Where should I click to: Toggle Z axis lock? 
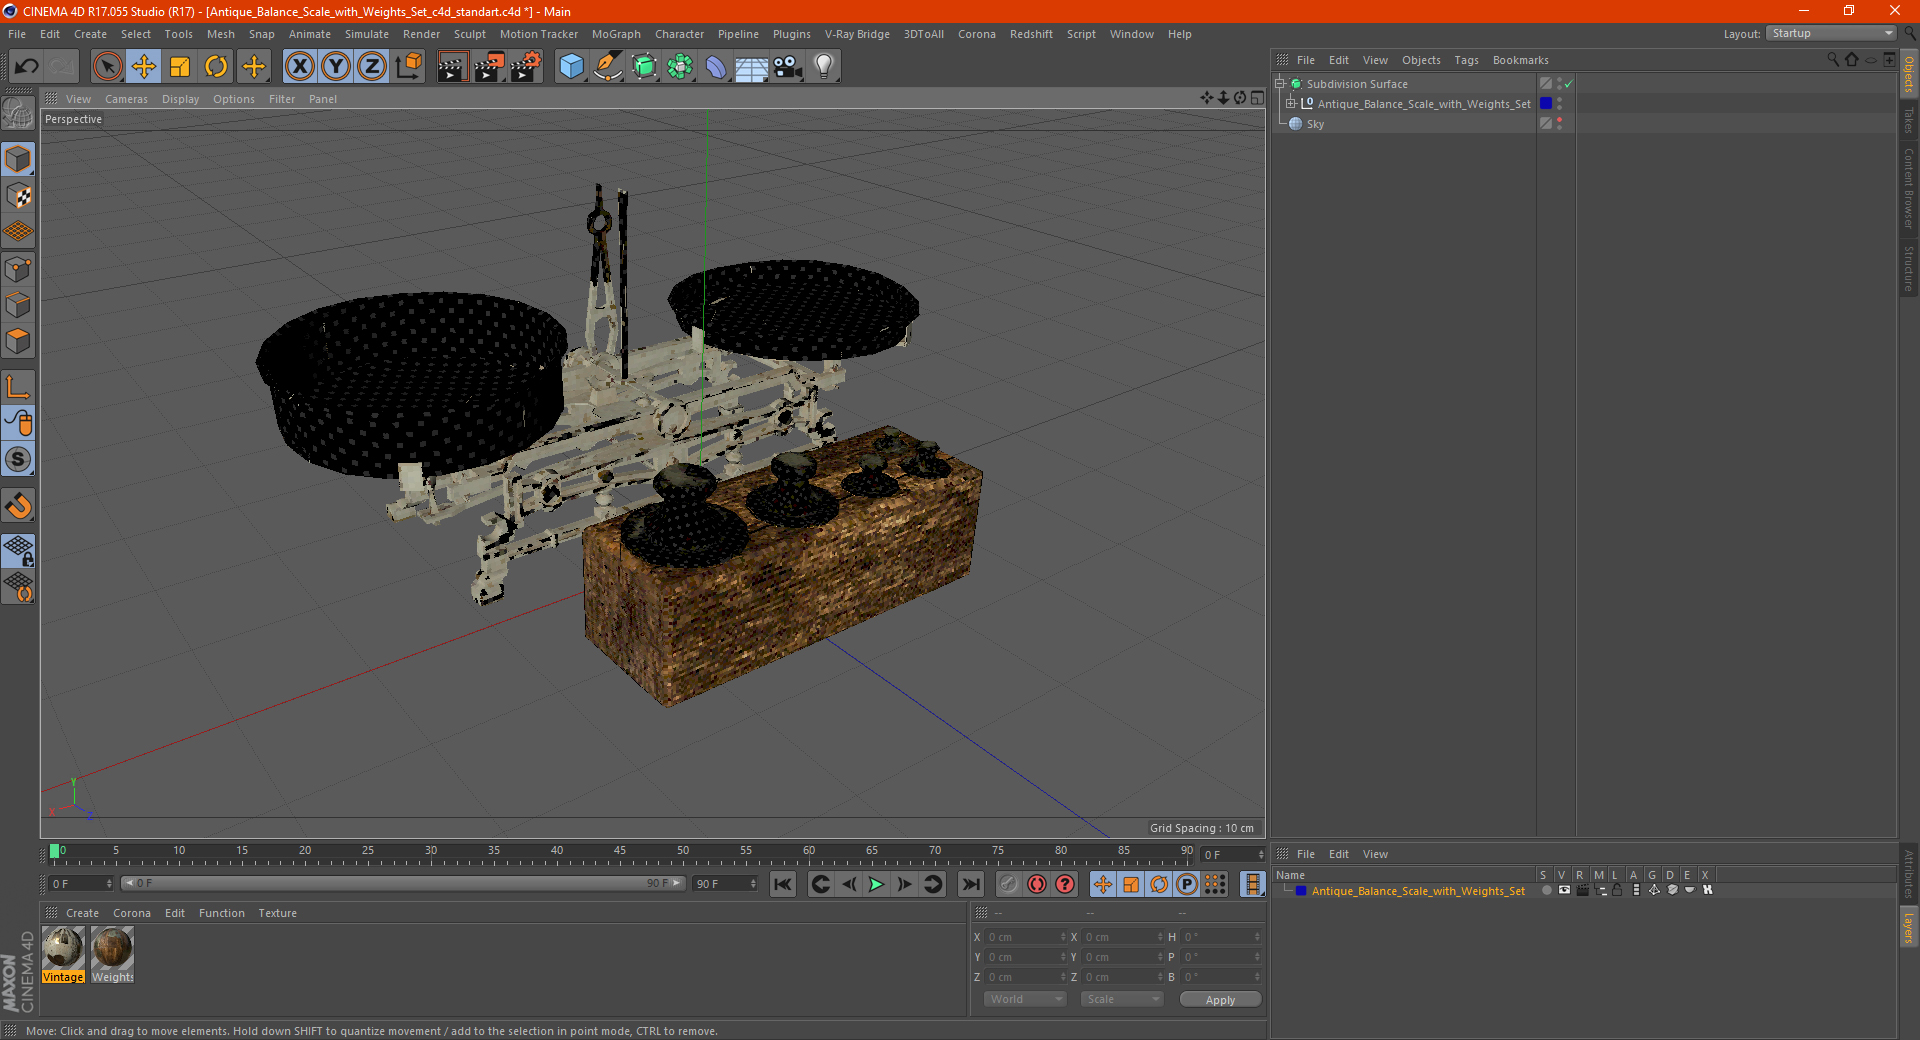point(372,67)
